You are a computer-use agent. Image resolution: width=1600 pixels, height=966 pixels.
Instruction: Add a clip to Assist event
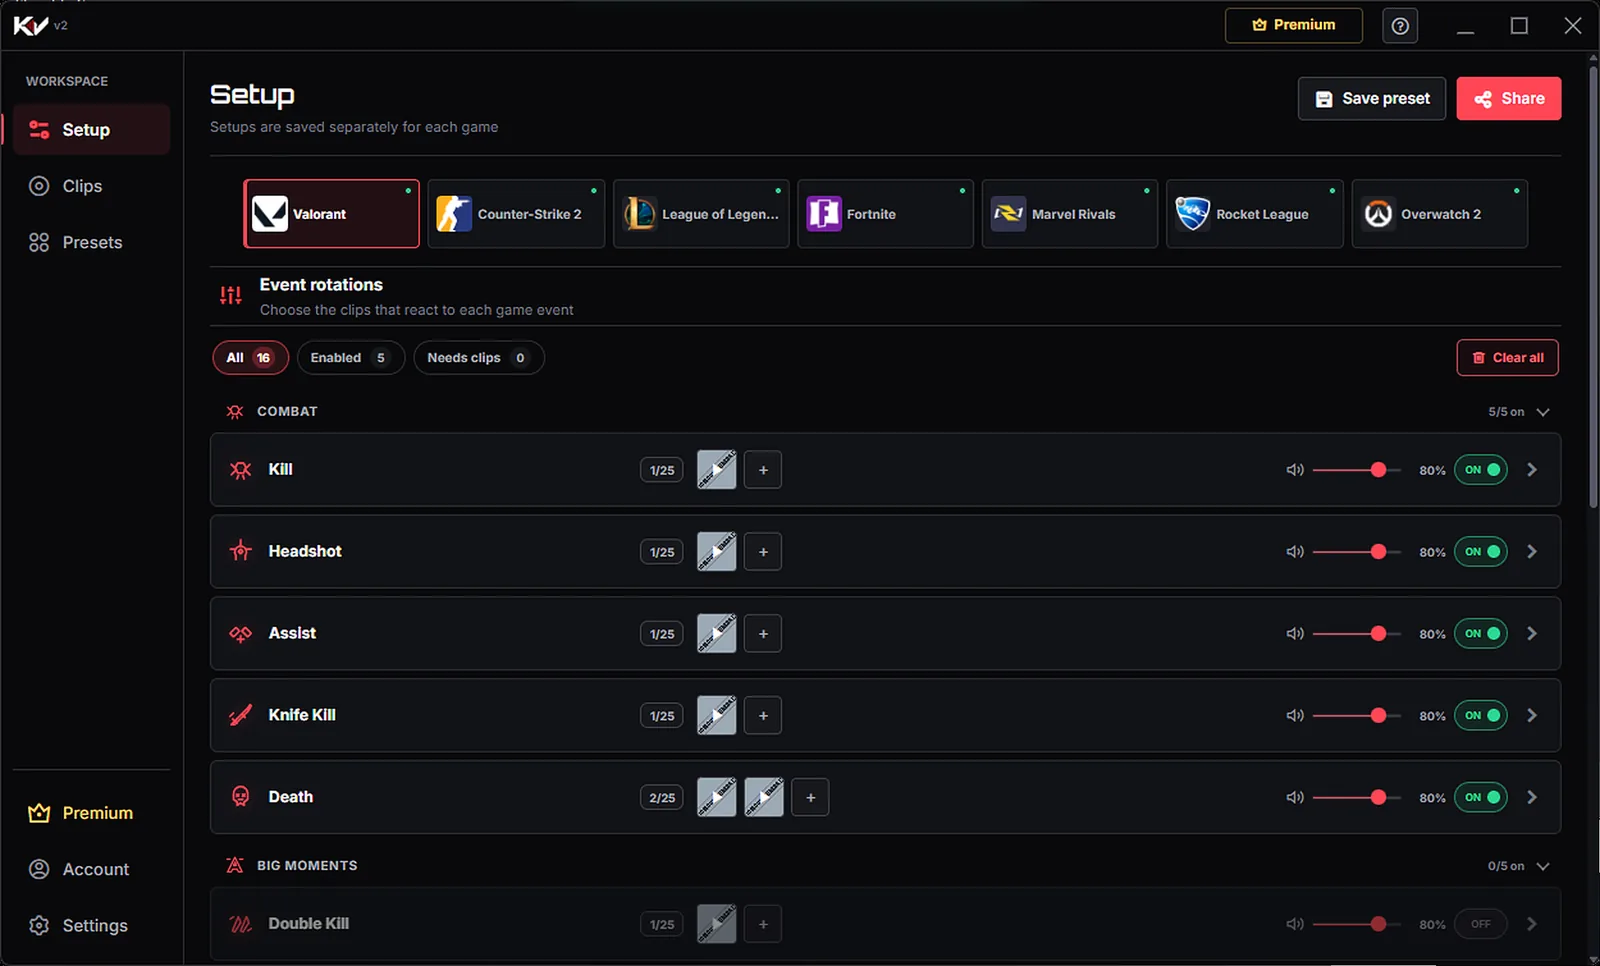(x=763, y=634)
